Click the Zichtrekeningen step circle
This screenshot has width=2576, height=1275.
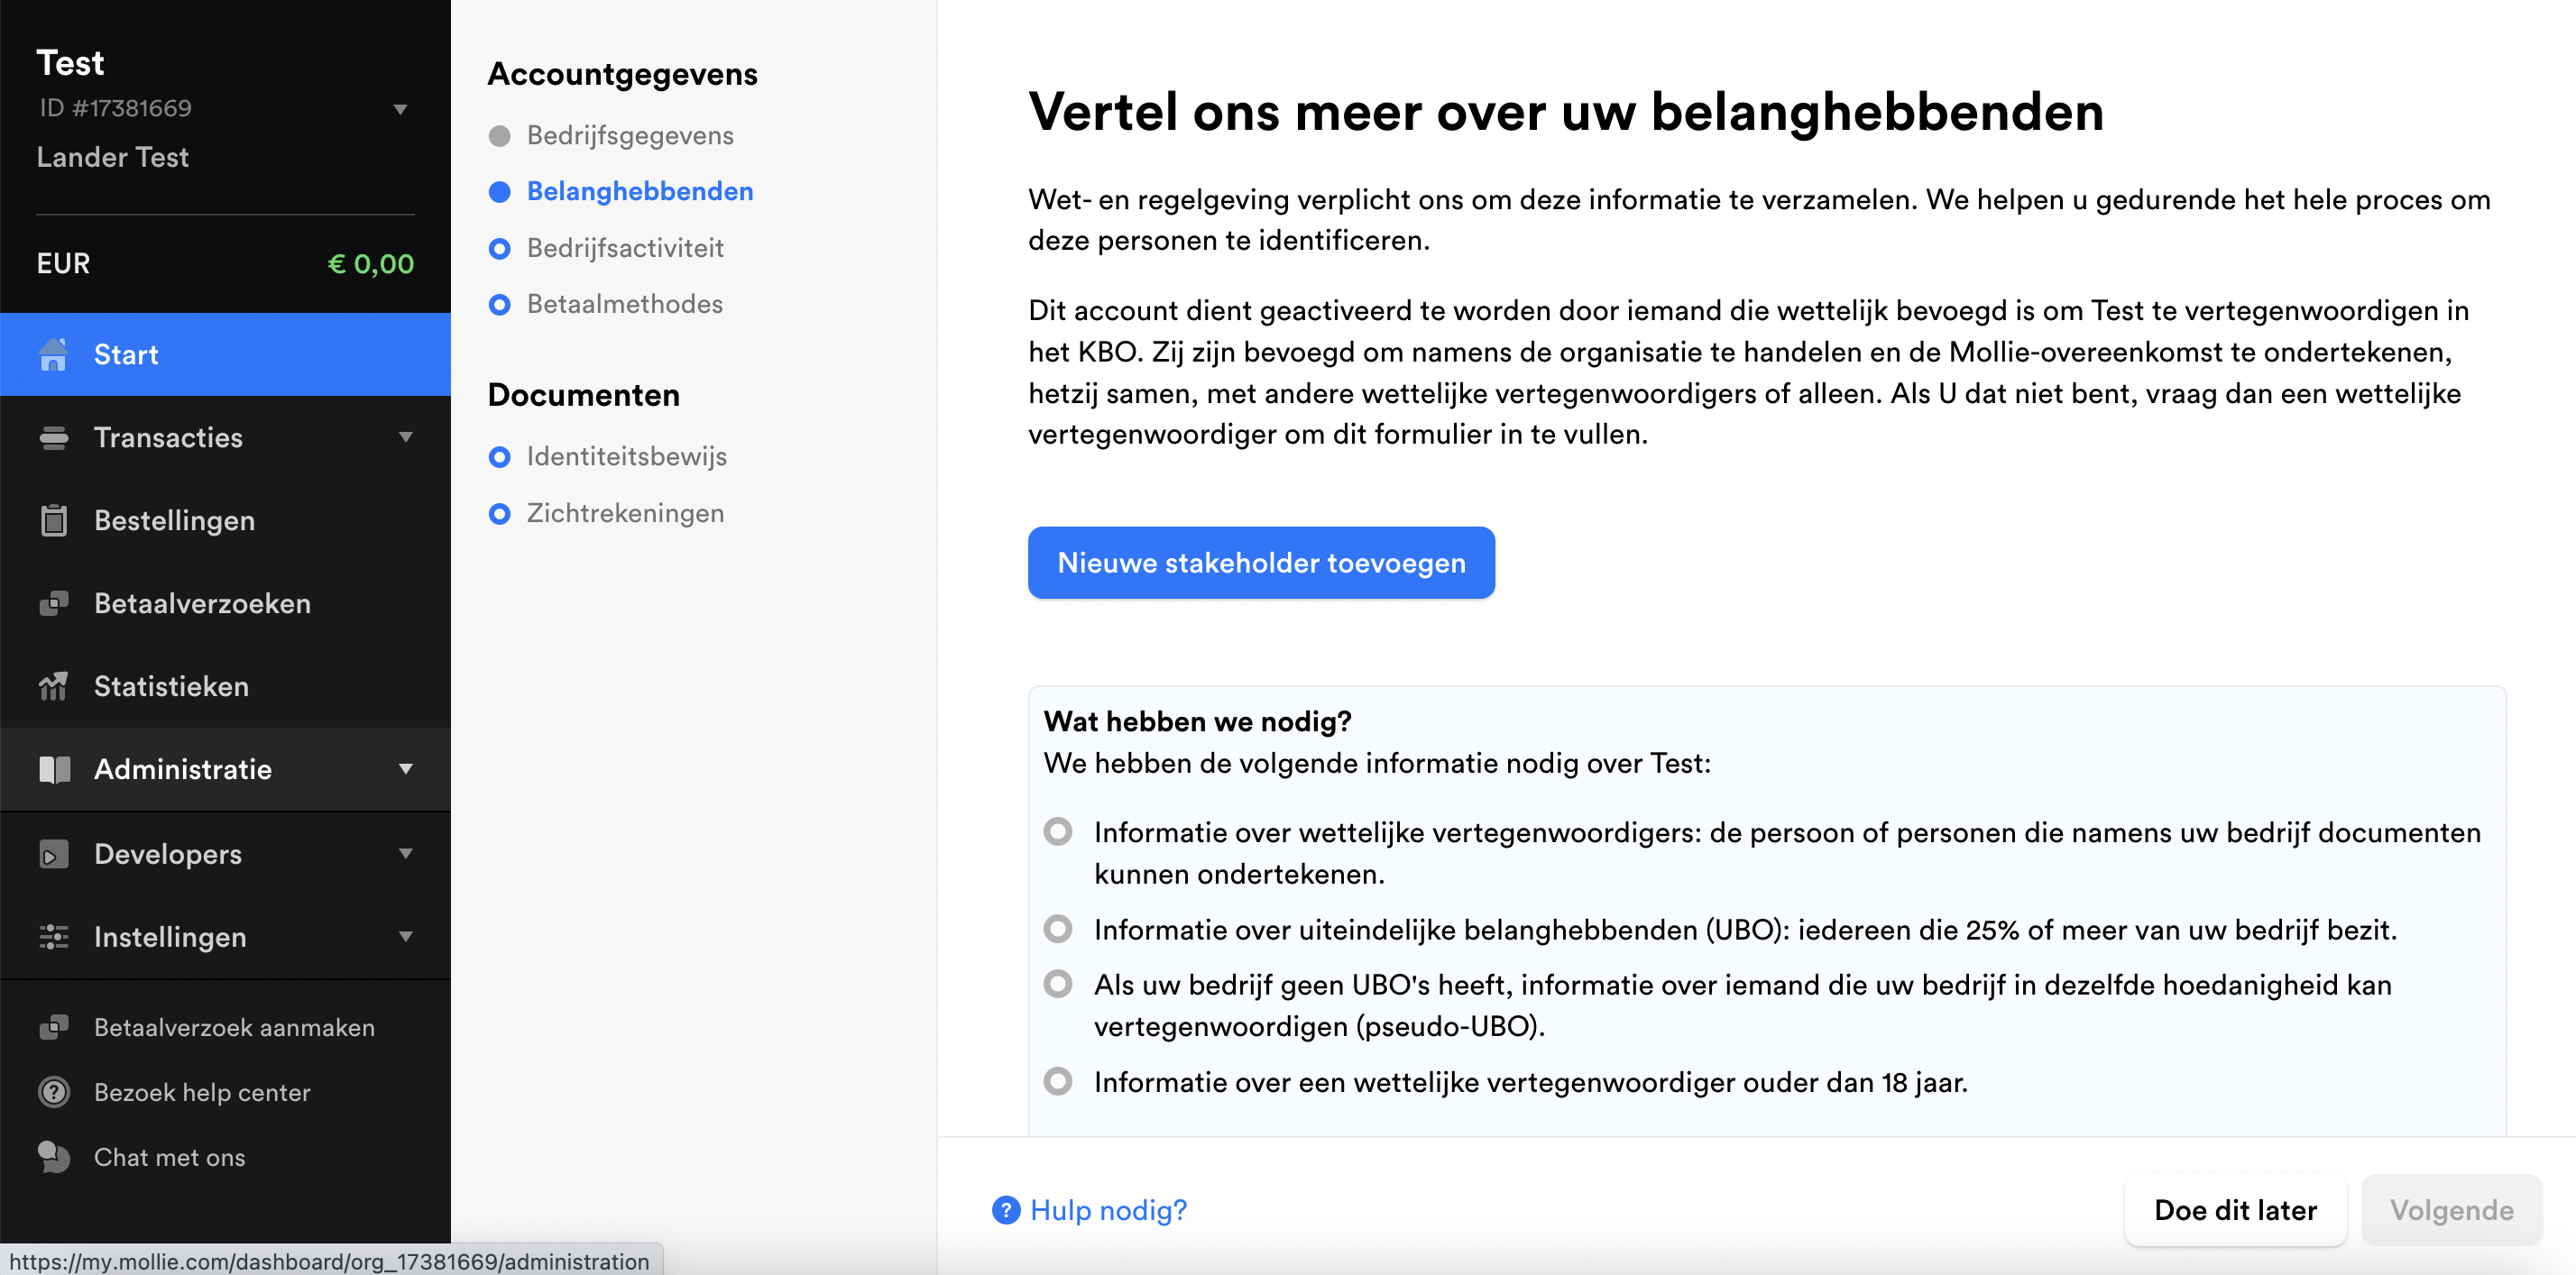(x=500, y=514)
